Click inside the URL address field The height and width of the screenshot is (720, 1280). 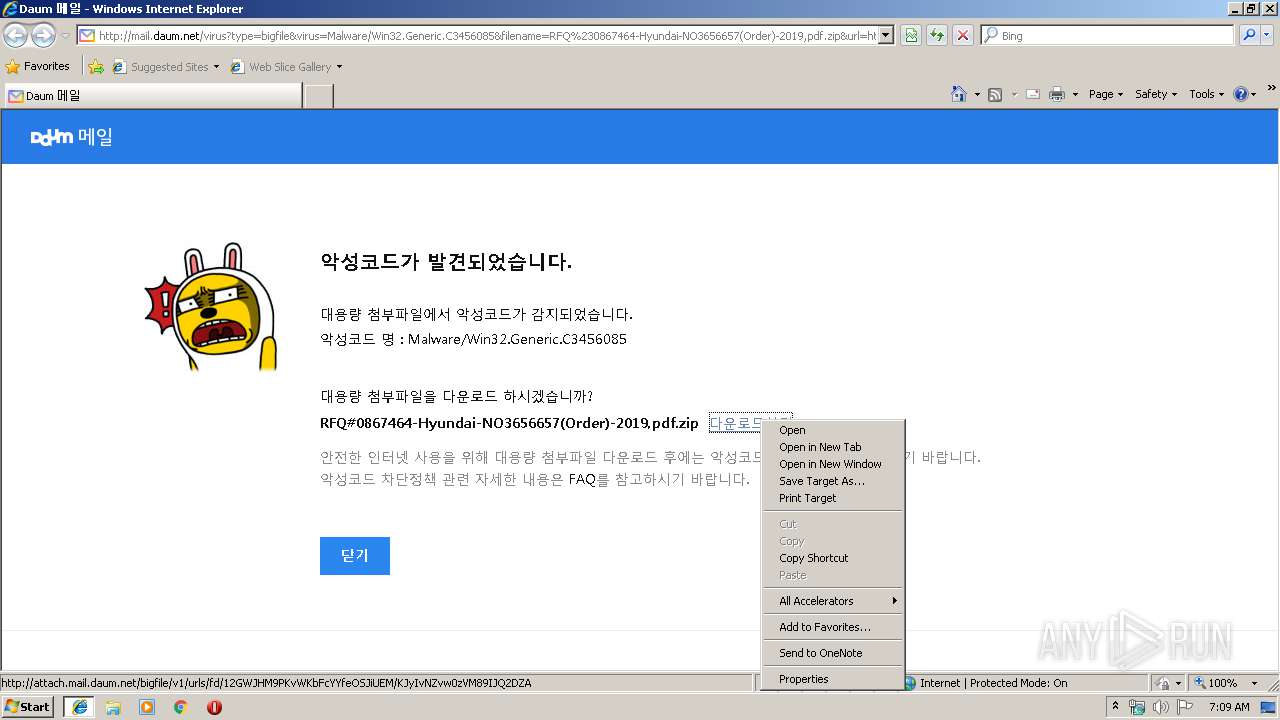[x=487, y=35]
